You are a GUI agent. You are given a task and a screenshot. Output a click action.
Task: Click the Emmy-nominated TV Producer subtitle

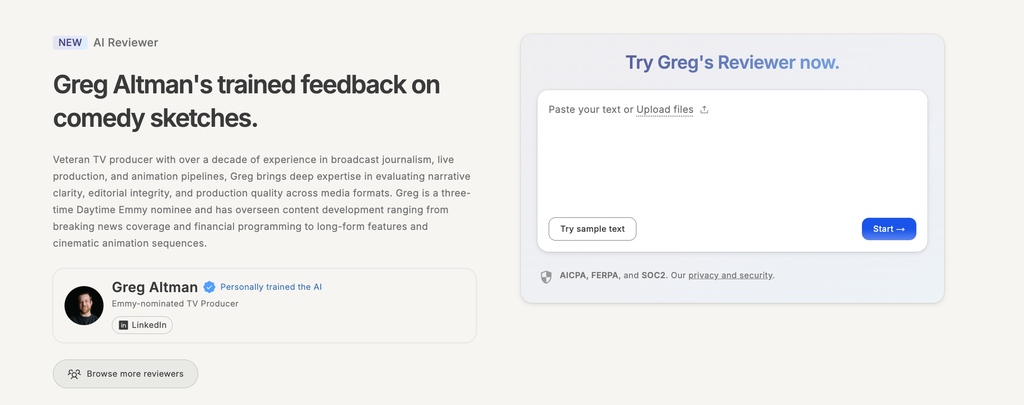175,304
